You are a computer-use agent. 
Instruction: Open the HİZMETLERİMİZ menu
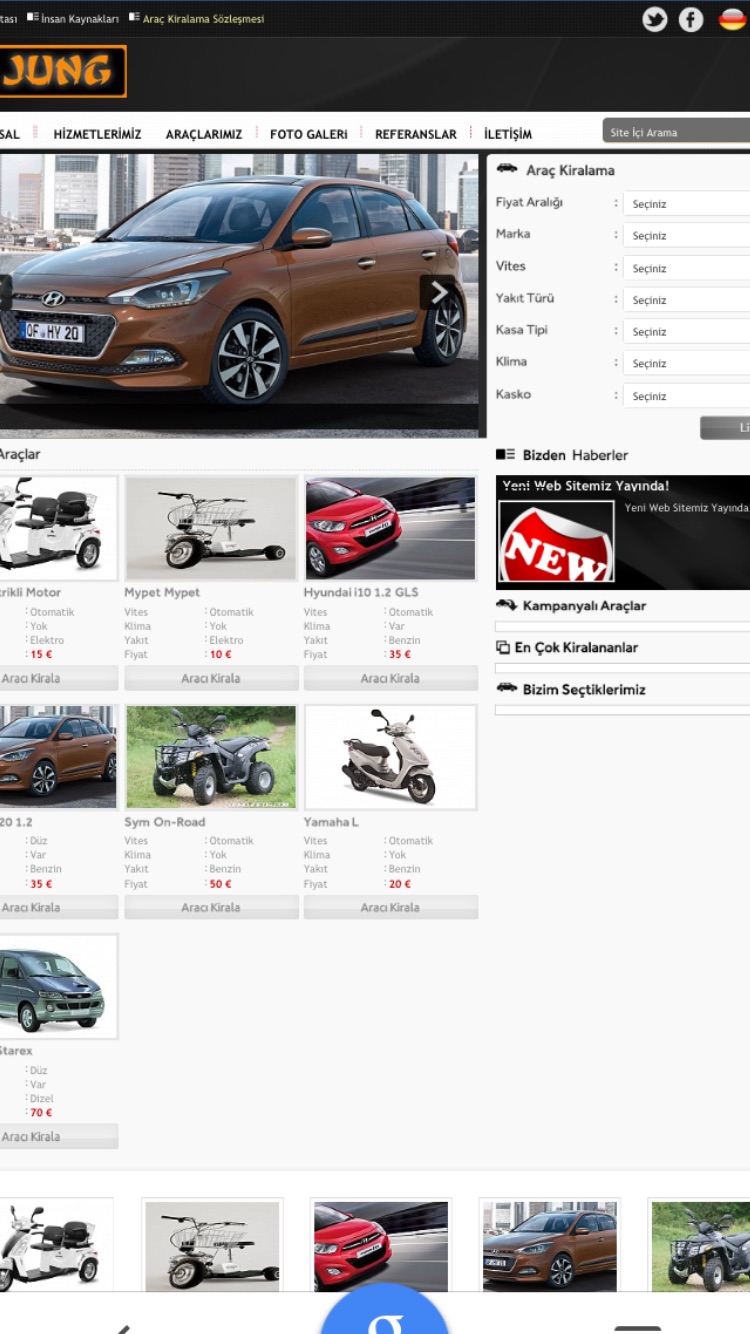97,134
